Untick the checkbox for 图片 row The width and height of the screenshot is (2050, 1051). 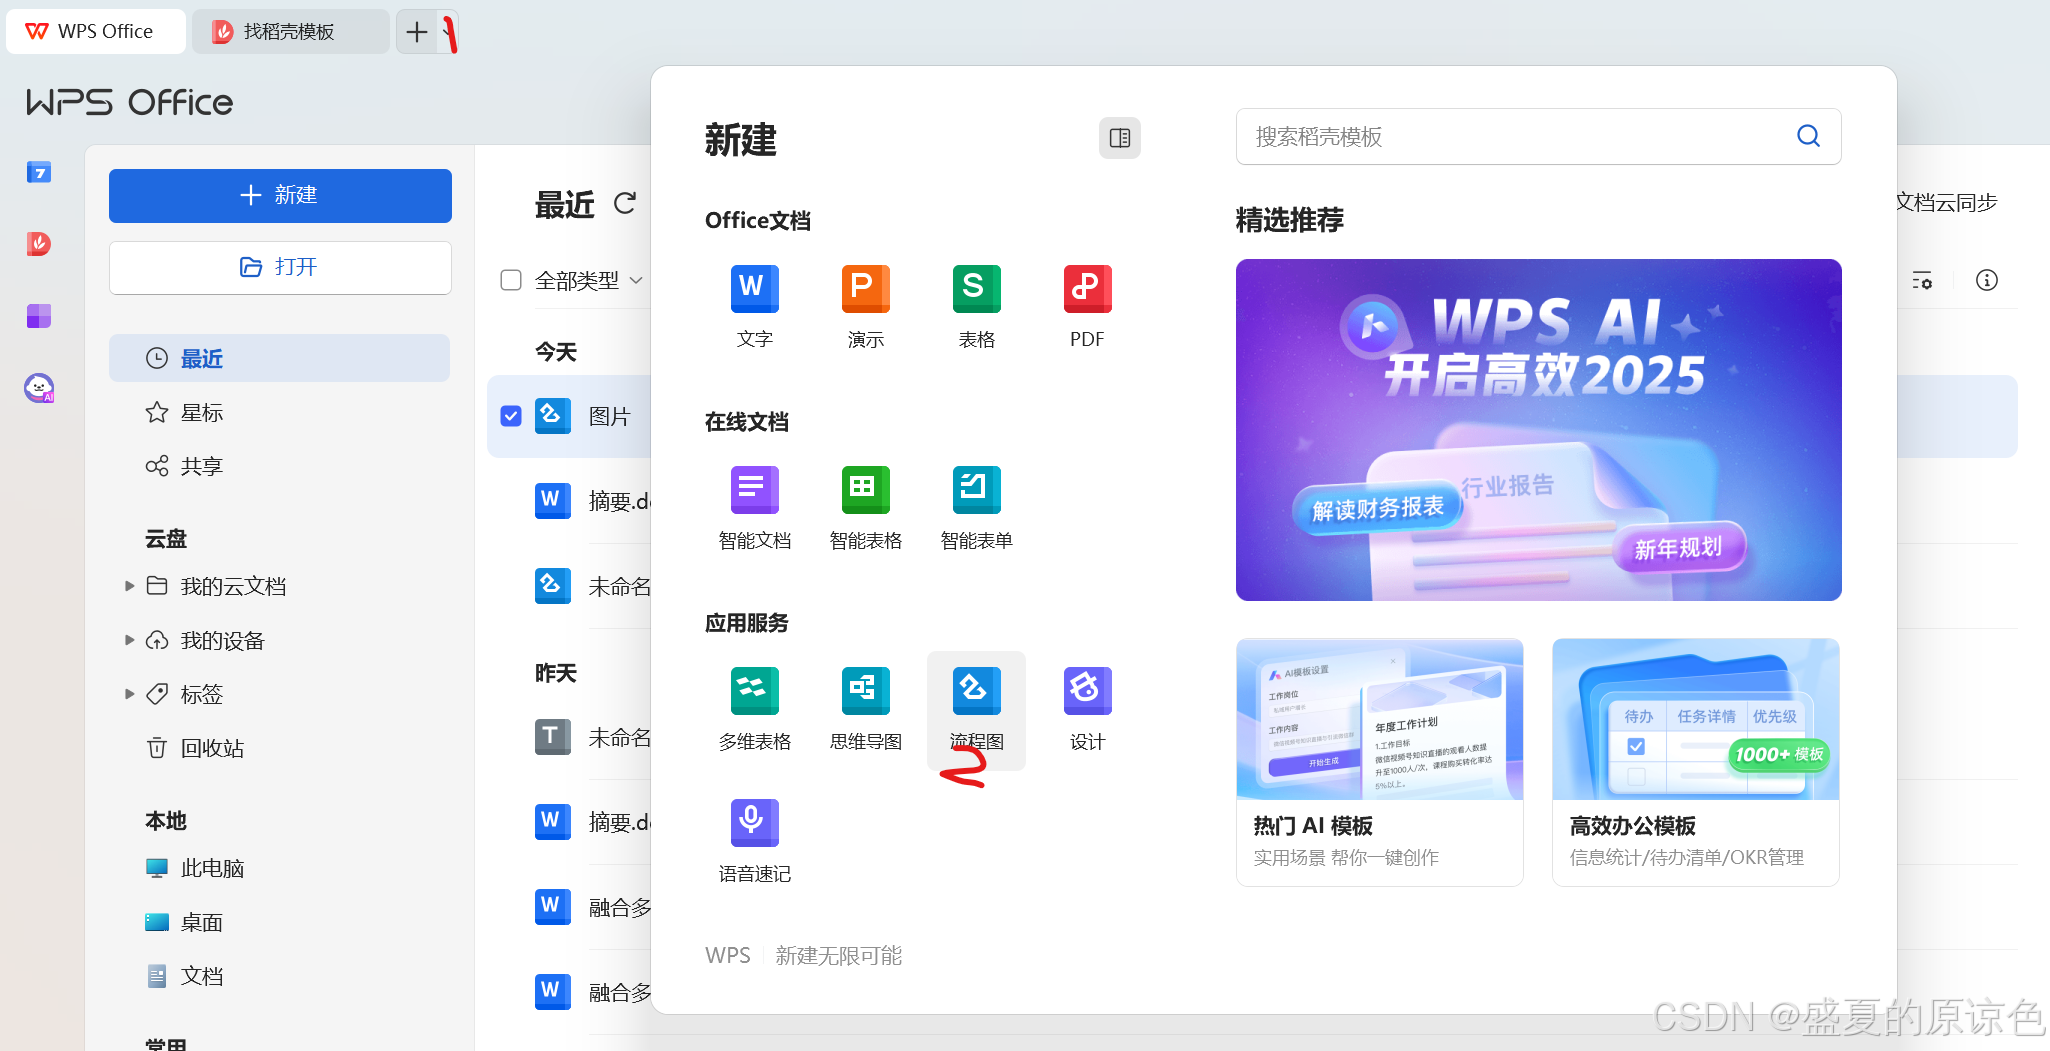pos(511,416)
